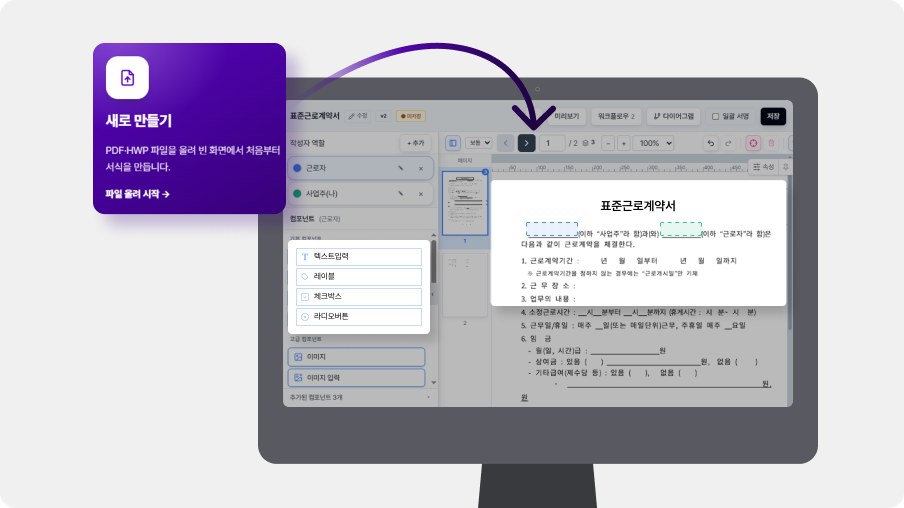Remove the 사업주(나) role with X
904x508 pixels.
pyautogui.click(x=421, y=194)
